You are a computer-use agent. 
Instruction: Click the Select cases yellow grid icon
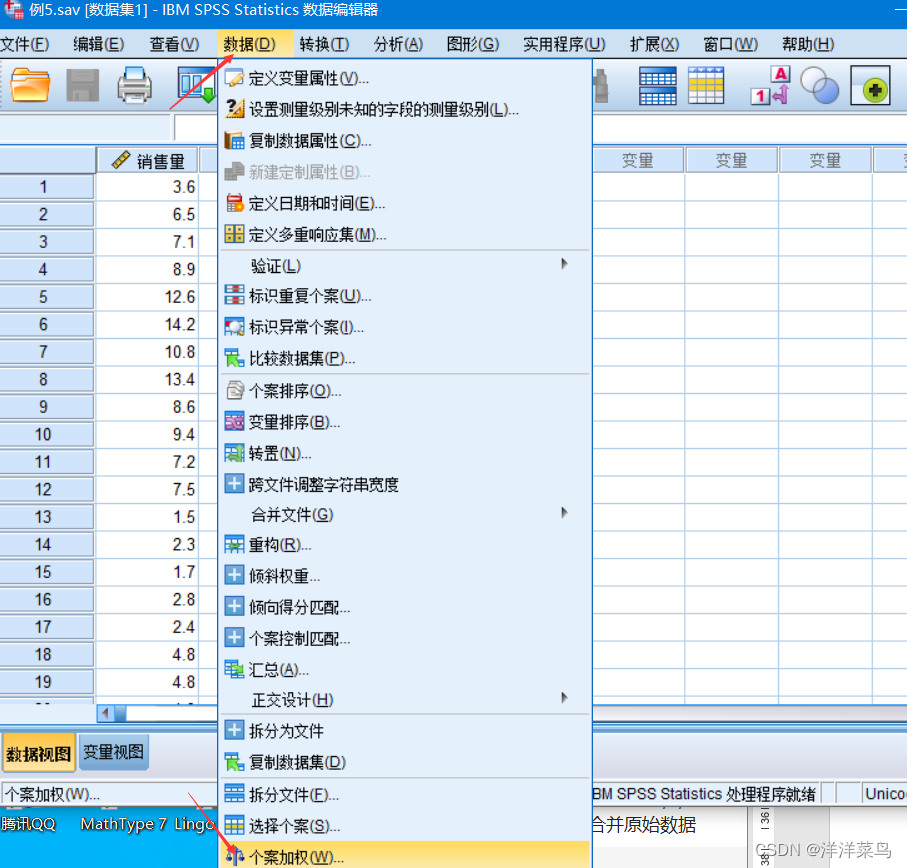point(706,86)
